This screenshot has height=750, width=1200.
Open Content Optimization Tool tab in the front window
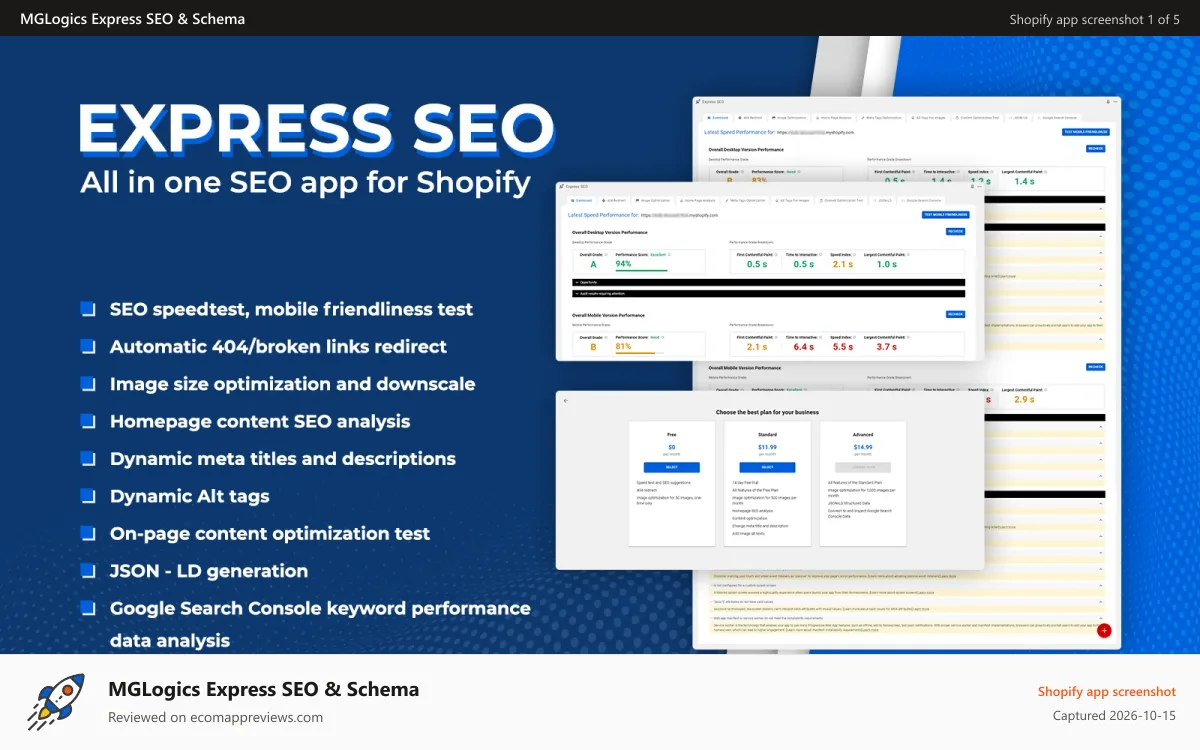(841, 201)
